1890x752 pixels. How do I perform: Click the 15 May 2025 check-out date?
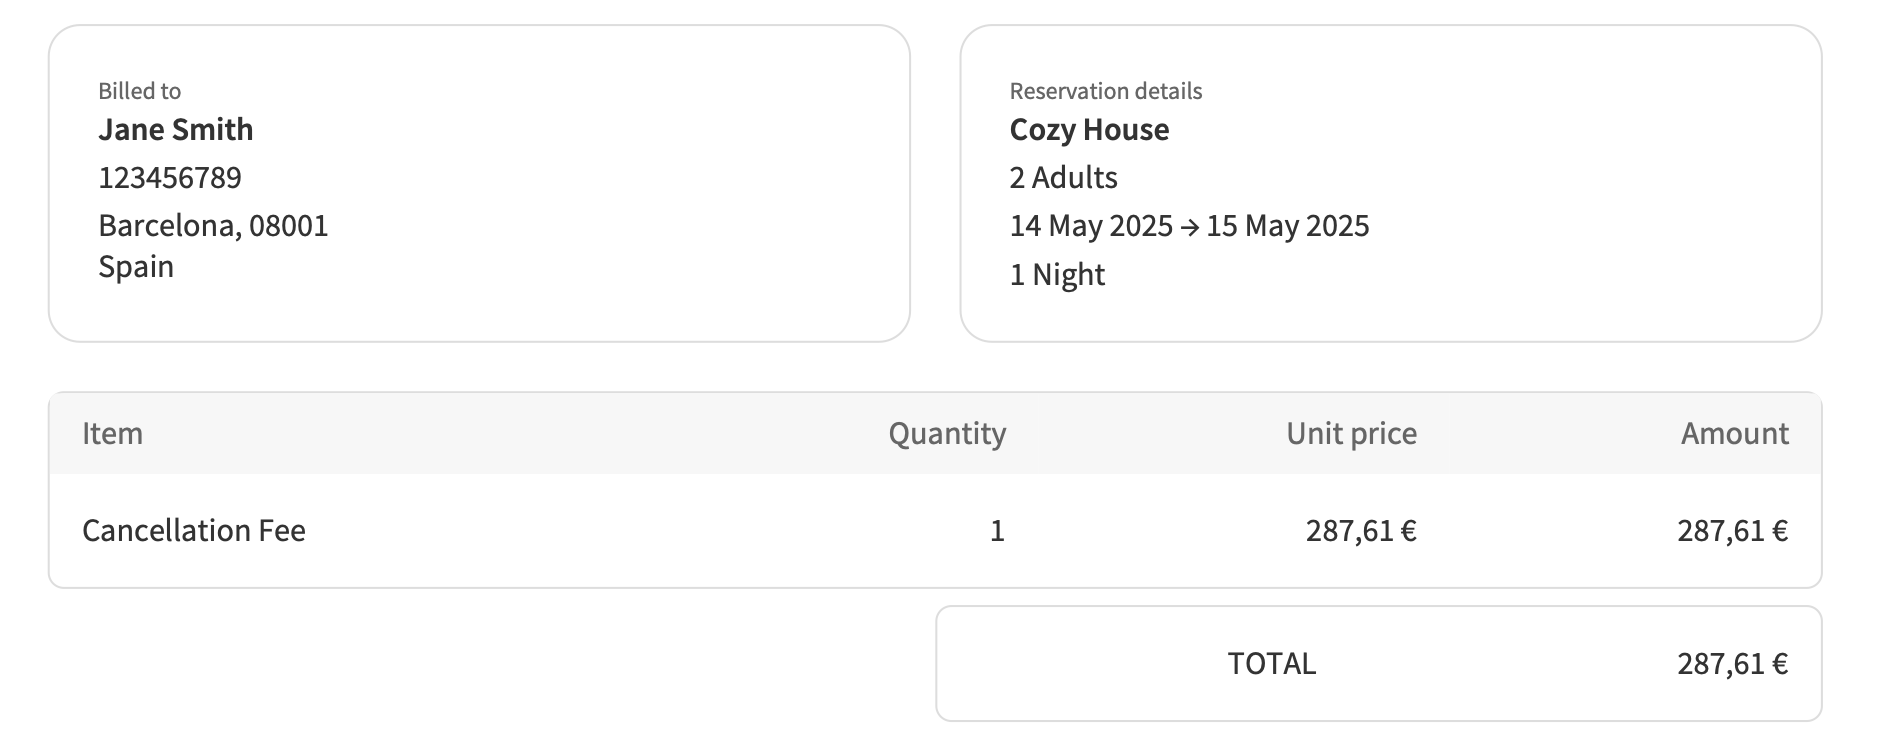pyautogui.click(x=1288, y=226)
